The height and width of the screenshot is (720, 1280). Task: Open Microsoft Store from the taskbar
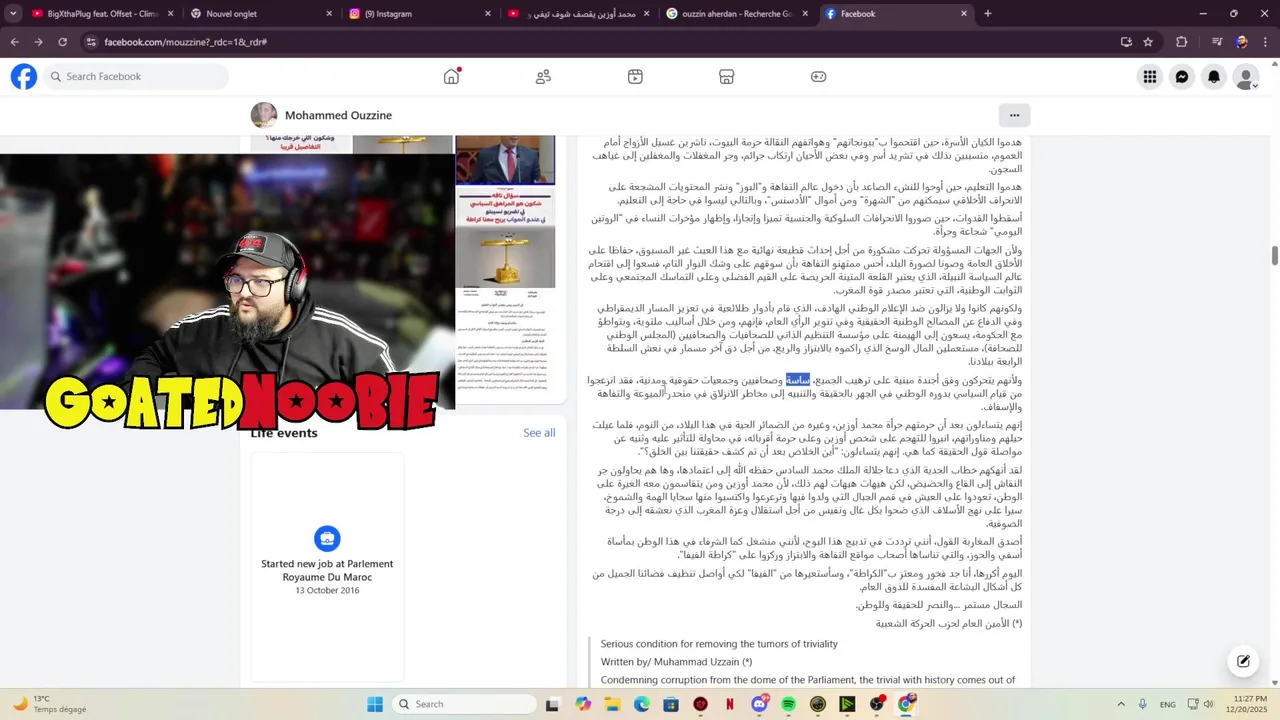click(x=671, y=704)
